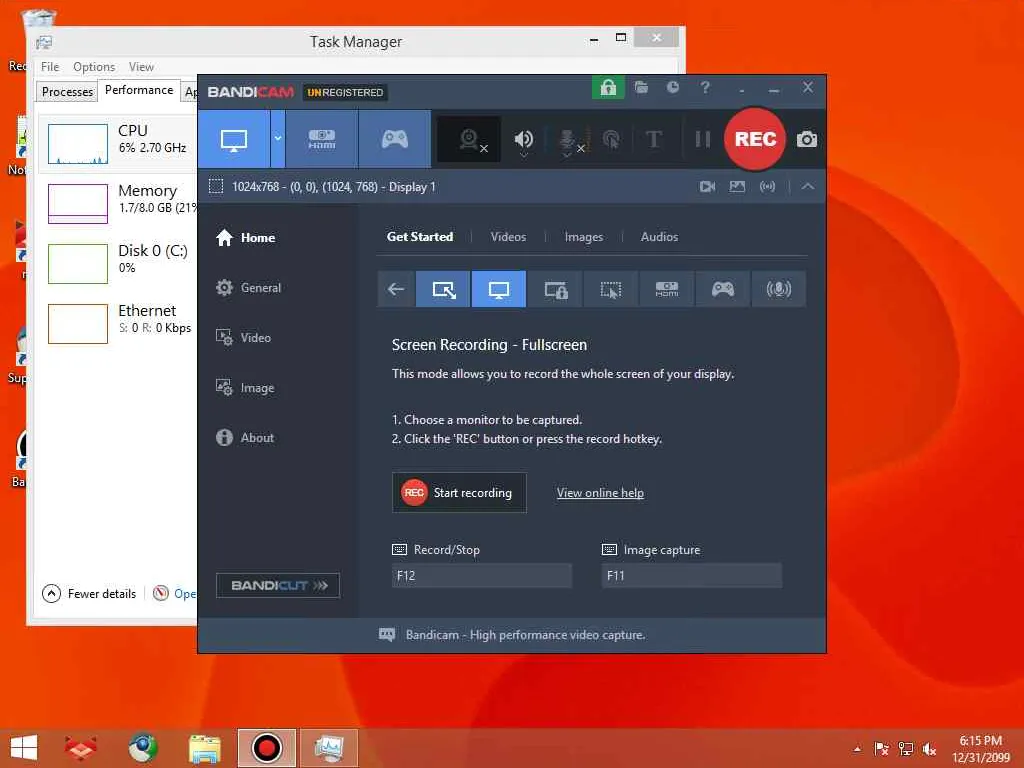The height and width of the screenshot is (768, 1024).
Task: Switch to Images tab
Action: (x=583, y=236)
